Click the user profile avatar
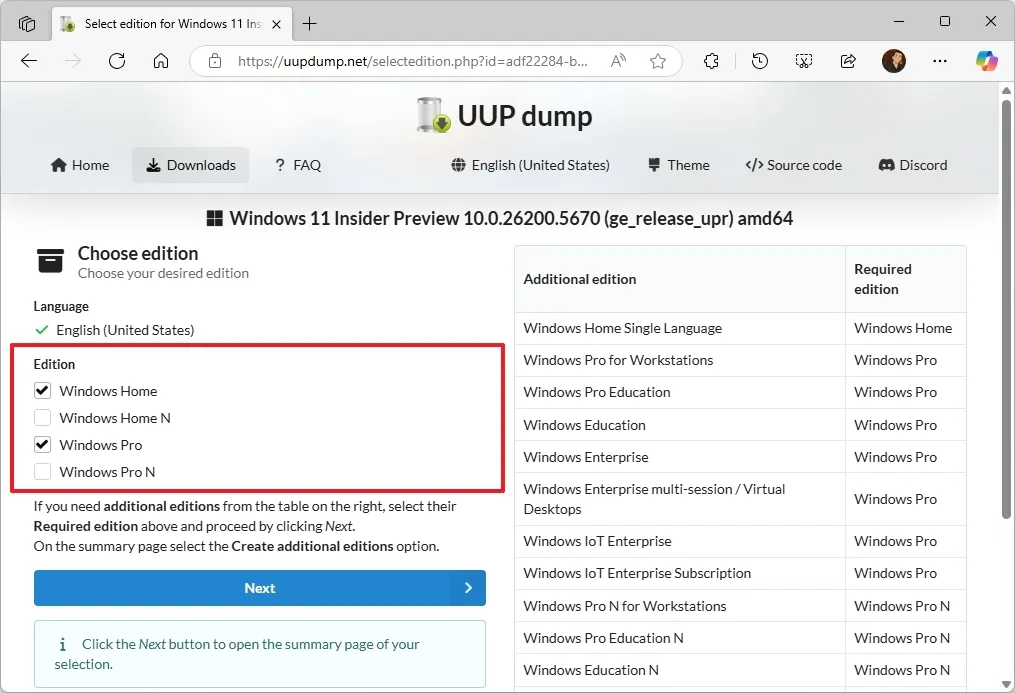Viewport: 1015px width, 693px height. pyautogui.click(x=894, y=61)
